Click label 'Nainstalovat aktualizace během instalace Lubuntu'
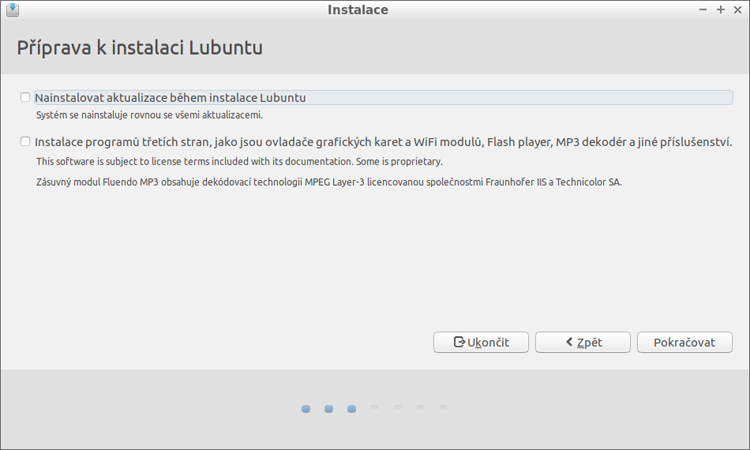This screenshot has width=750, height=450. tap(170, 98)
